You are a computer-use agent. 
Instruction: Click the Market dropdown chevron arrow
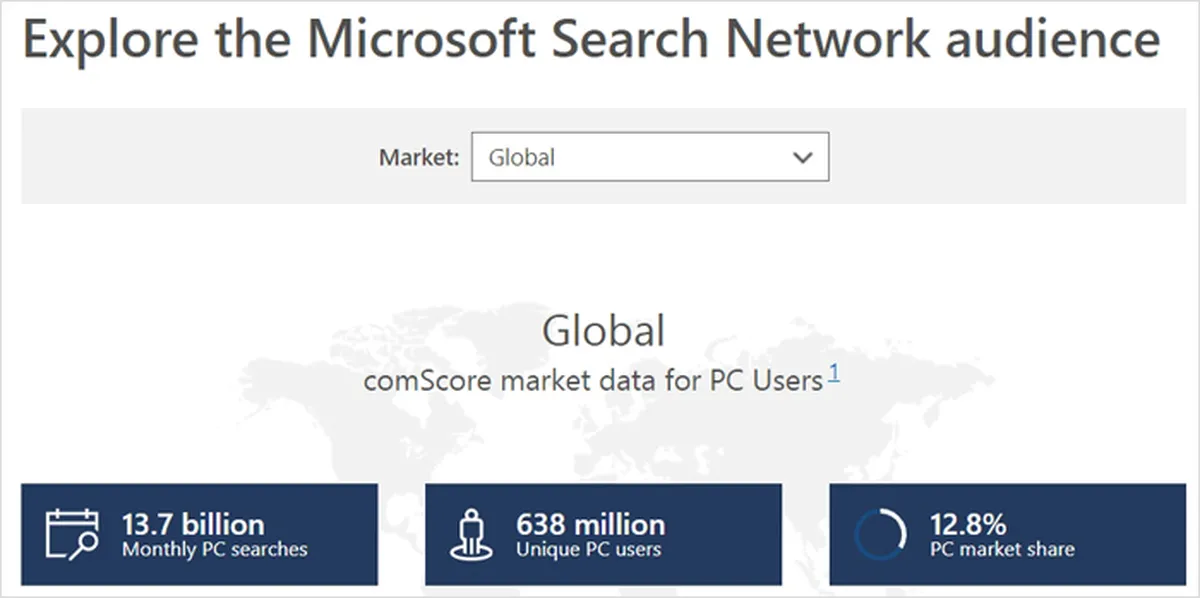click(x=802, y=158)
